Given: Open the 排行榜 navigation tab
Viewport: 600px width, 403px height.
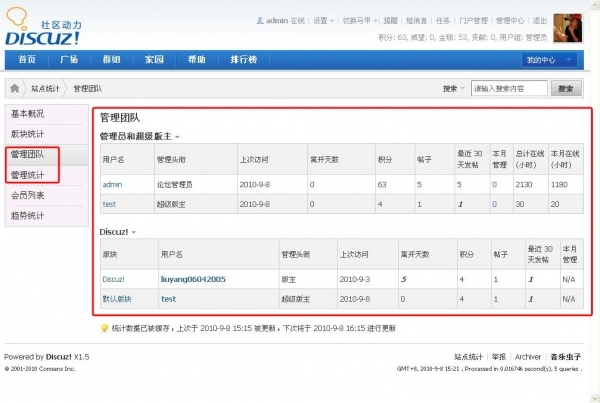Looking at the screenshot, I should (x=244, y=59).
